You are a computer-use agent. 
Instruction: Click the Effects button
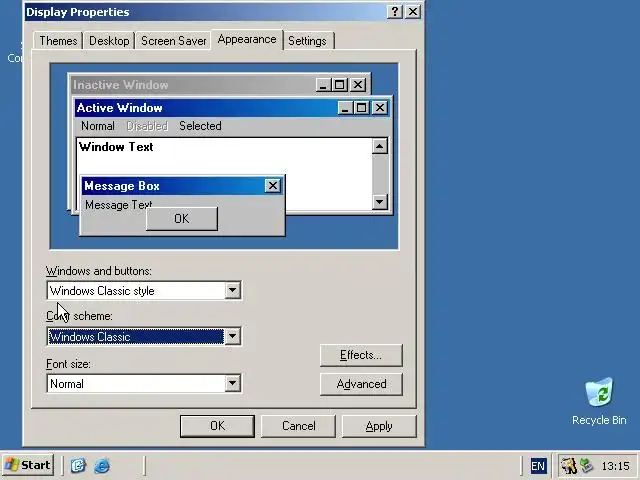[361, 355]
